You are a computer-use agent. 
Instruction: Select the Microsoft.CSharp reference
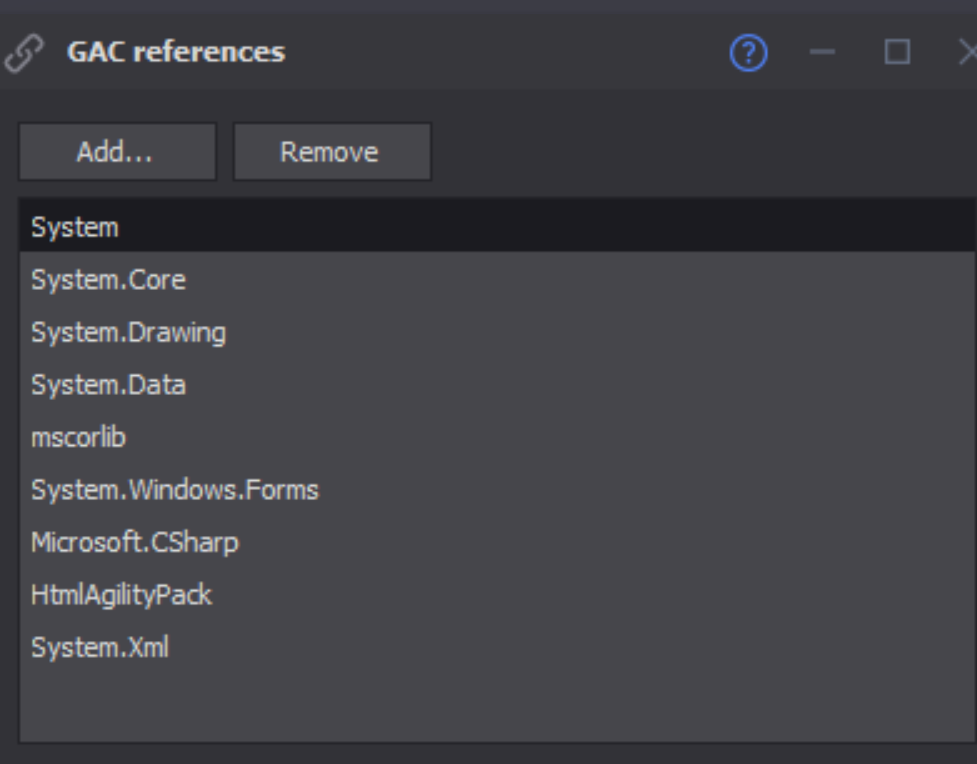(x=497, y=542)
